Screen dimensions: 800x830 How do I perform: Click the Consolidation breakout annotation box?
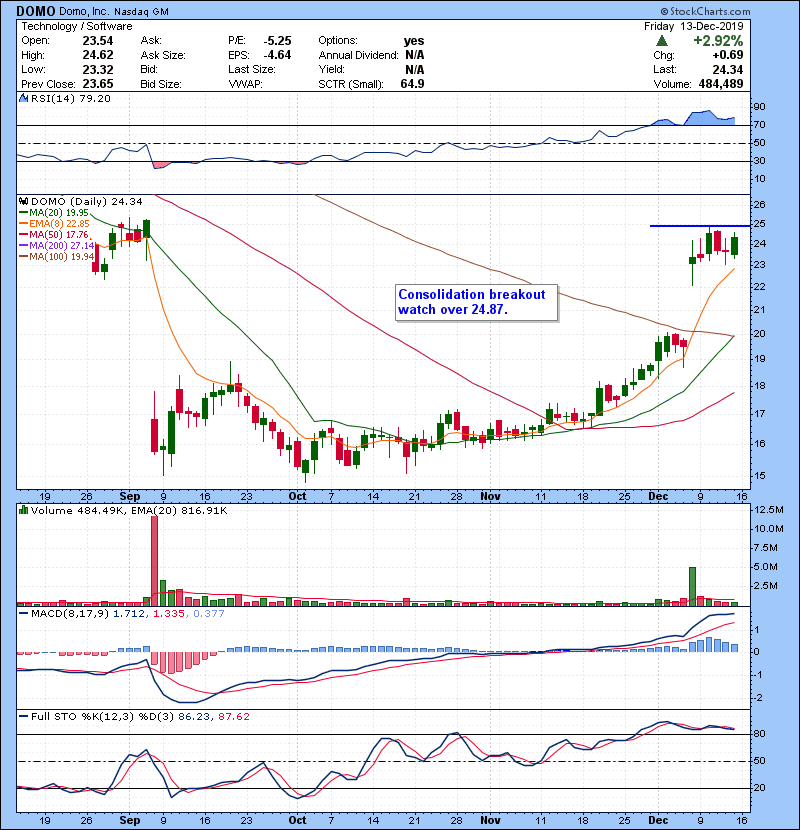click(x=476, y=302)
